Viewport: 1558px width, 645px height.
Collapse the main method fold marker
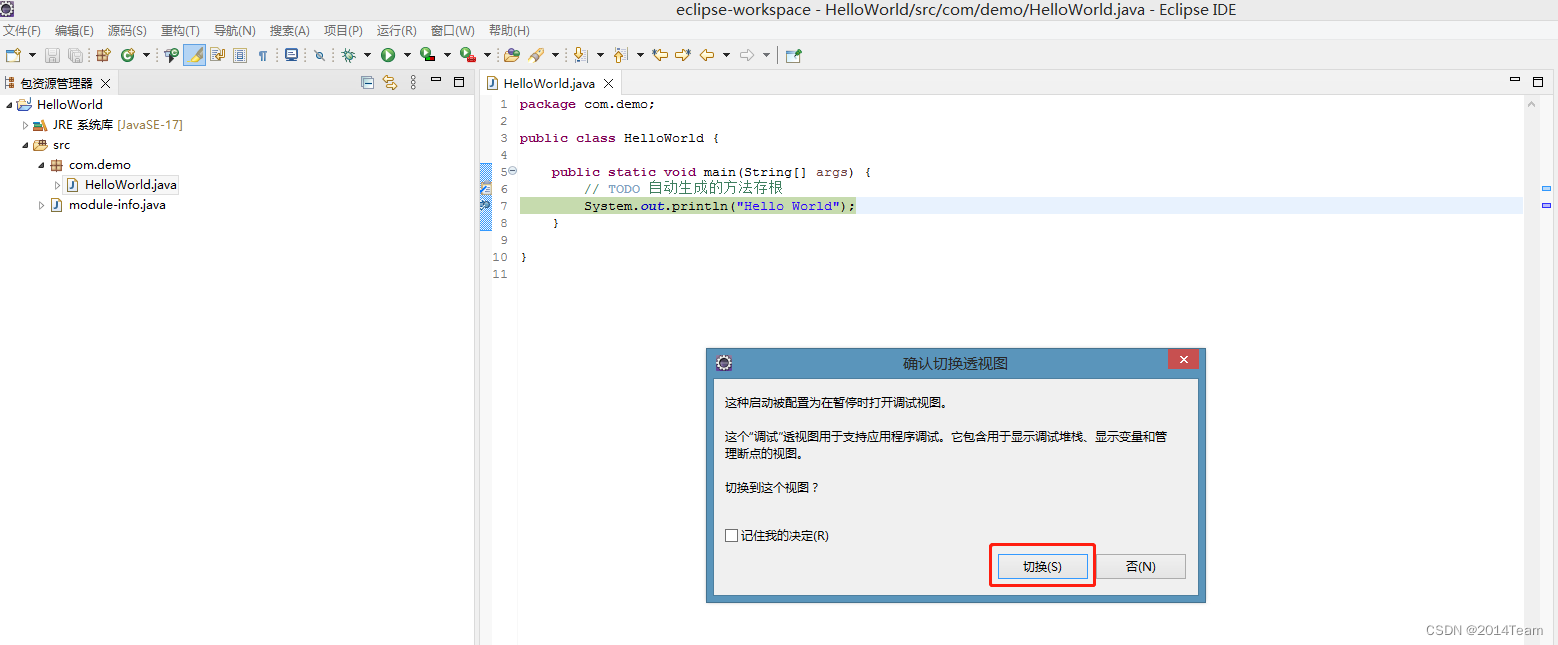click(513, 172)
